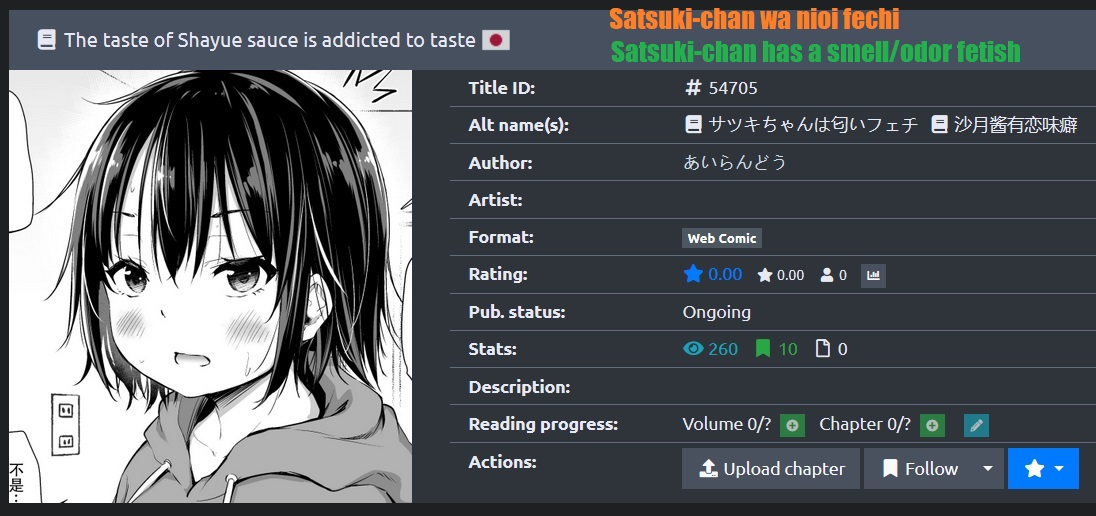The width and height of the screenshot is (1096, 516).
Task: Select the Web Comic format tag
Action: [x=721, y=238]
